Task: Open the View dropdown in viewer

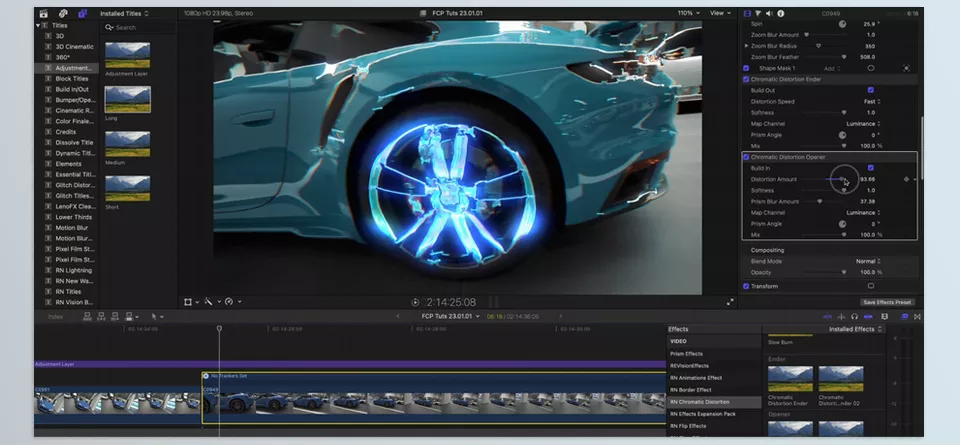Action: (x=720, y=13)
